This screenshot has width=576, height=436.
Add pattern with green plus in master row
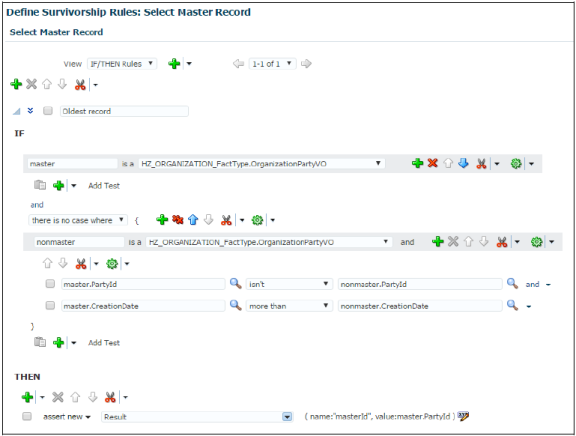tap(417, 163)
